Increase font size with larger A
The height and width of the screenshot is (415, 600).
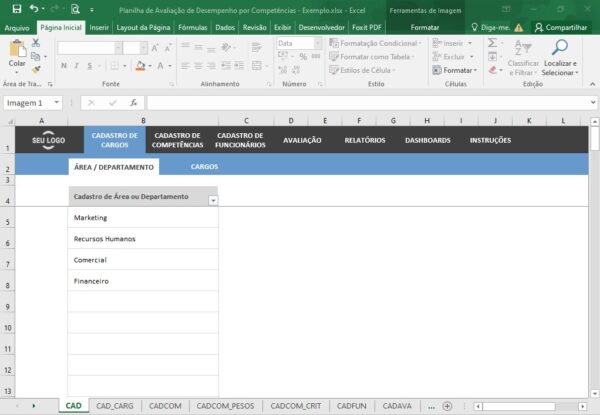coord(155,48)
